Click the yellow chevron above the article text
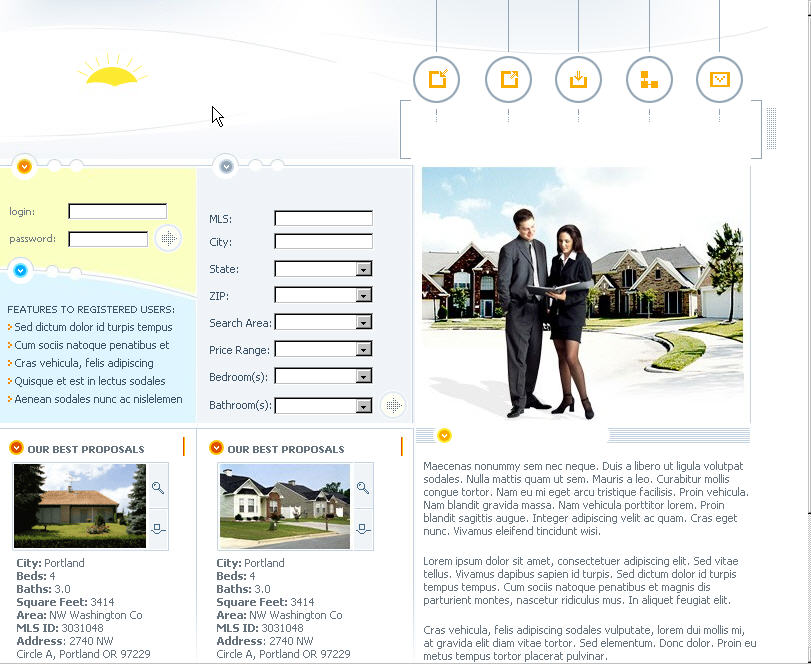The height and width of the screenshot is (665, 811). point(444,435)
